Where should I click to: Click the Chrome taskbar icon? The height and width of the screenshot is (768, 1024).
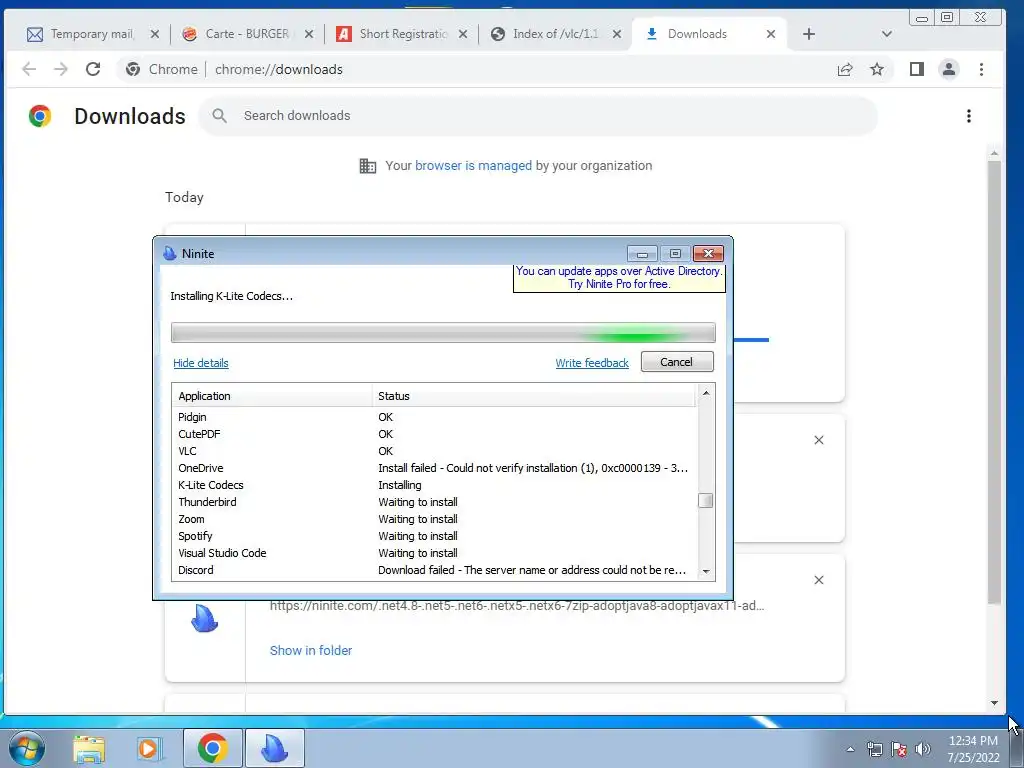coord(212,748)
